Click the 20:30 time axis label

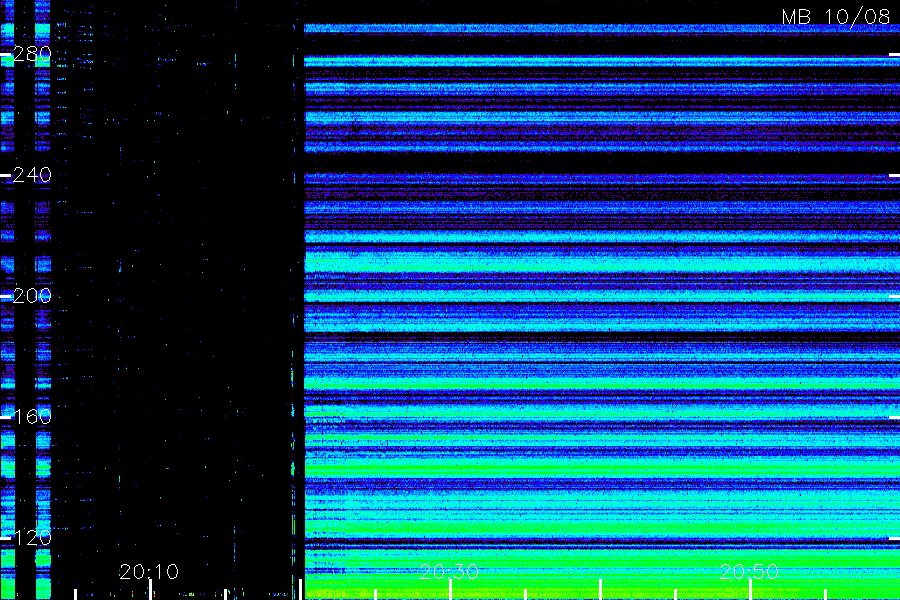pyautogui.click(x=449, y=572)
